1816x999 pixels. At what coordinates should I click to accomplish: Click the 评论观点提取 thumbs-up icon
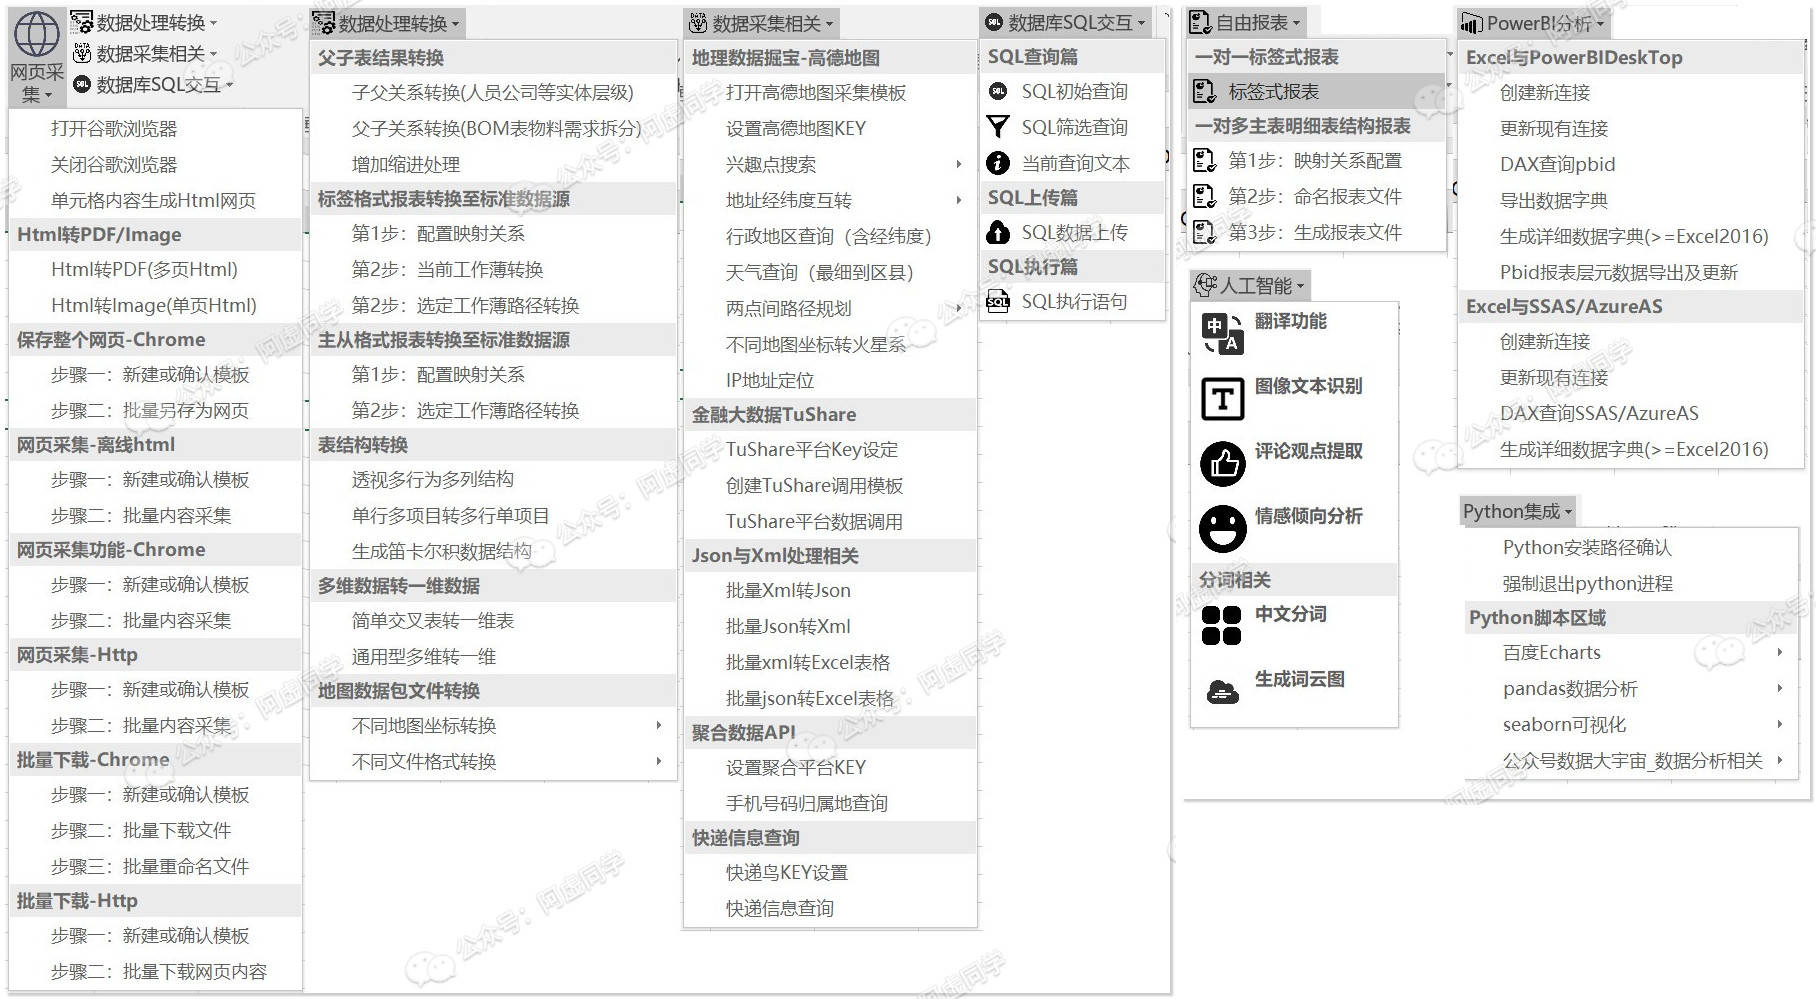pos(1222,463)
